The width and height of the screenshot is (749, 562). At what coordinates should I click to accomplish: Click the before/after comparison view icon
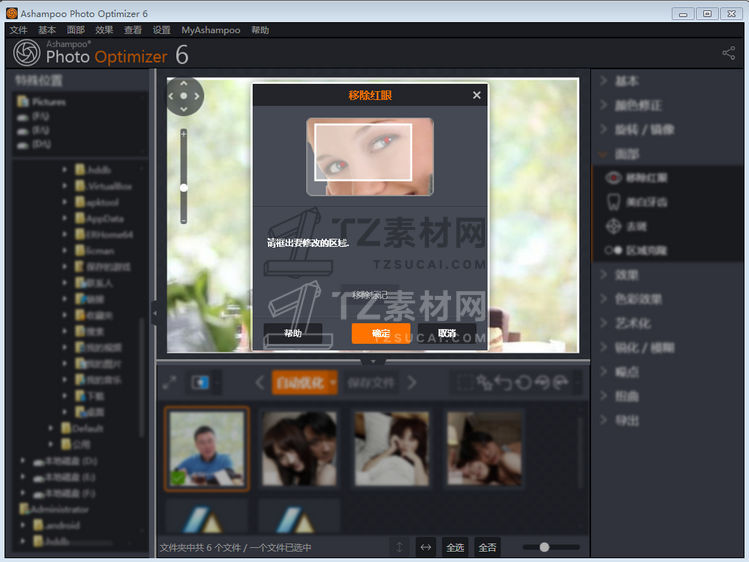pyautogui.click(x=200, y=382)
